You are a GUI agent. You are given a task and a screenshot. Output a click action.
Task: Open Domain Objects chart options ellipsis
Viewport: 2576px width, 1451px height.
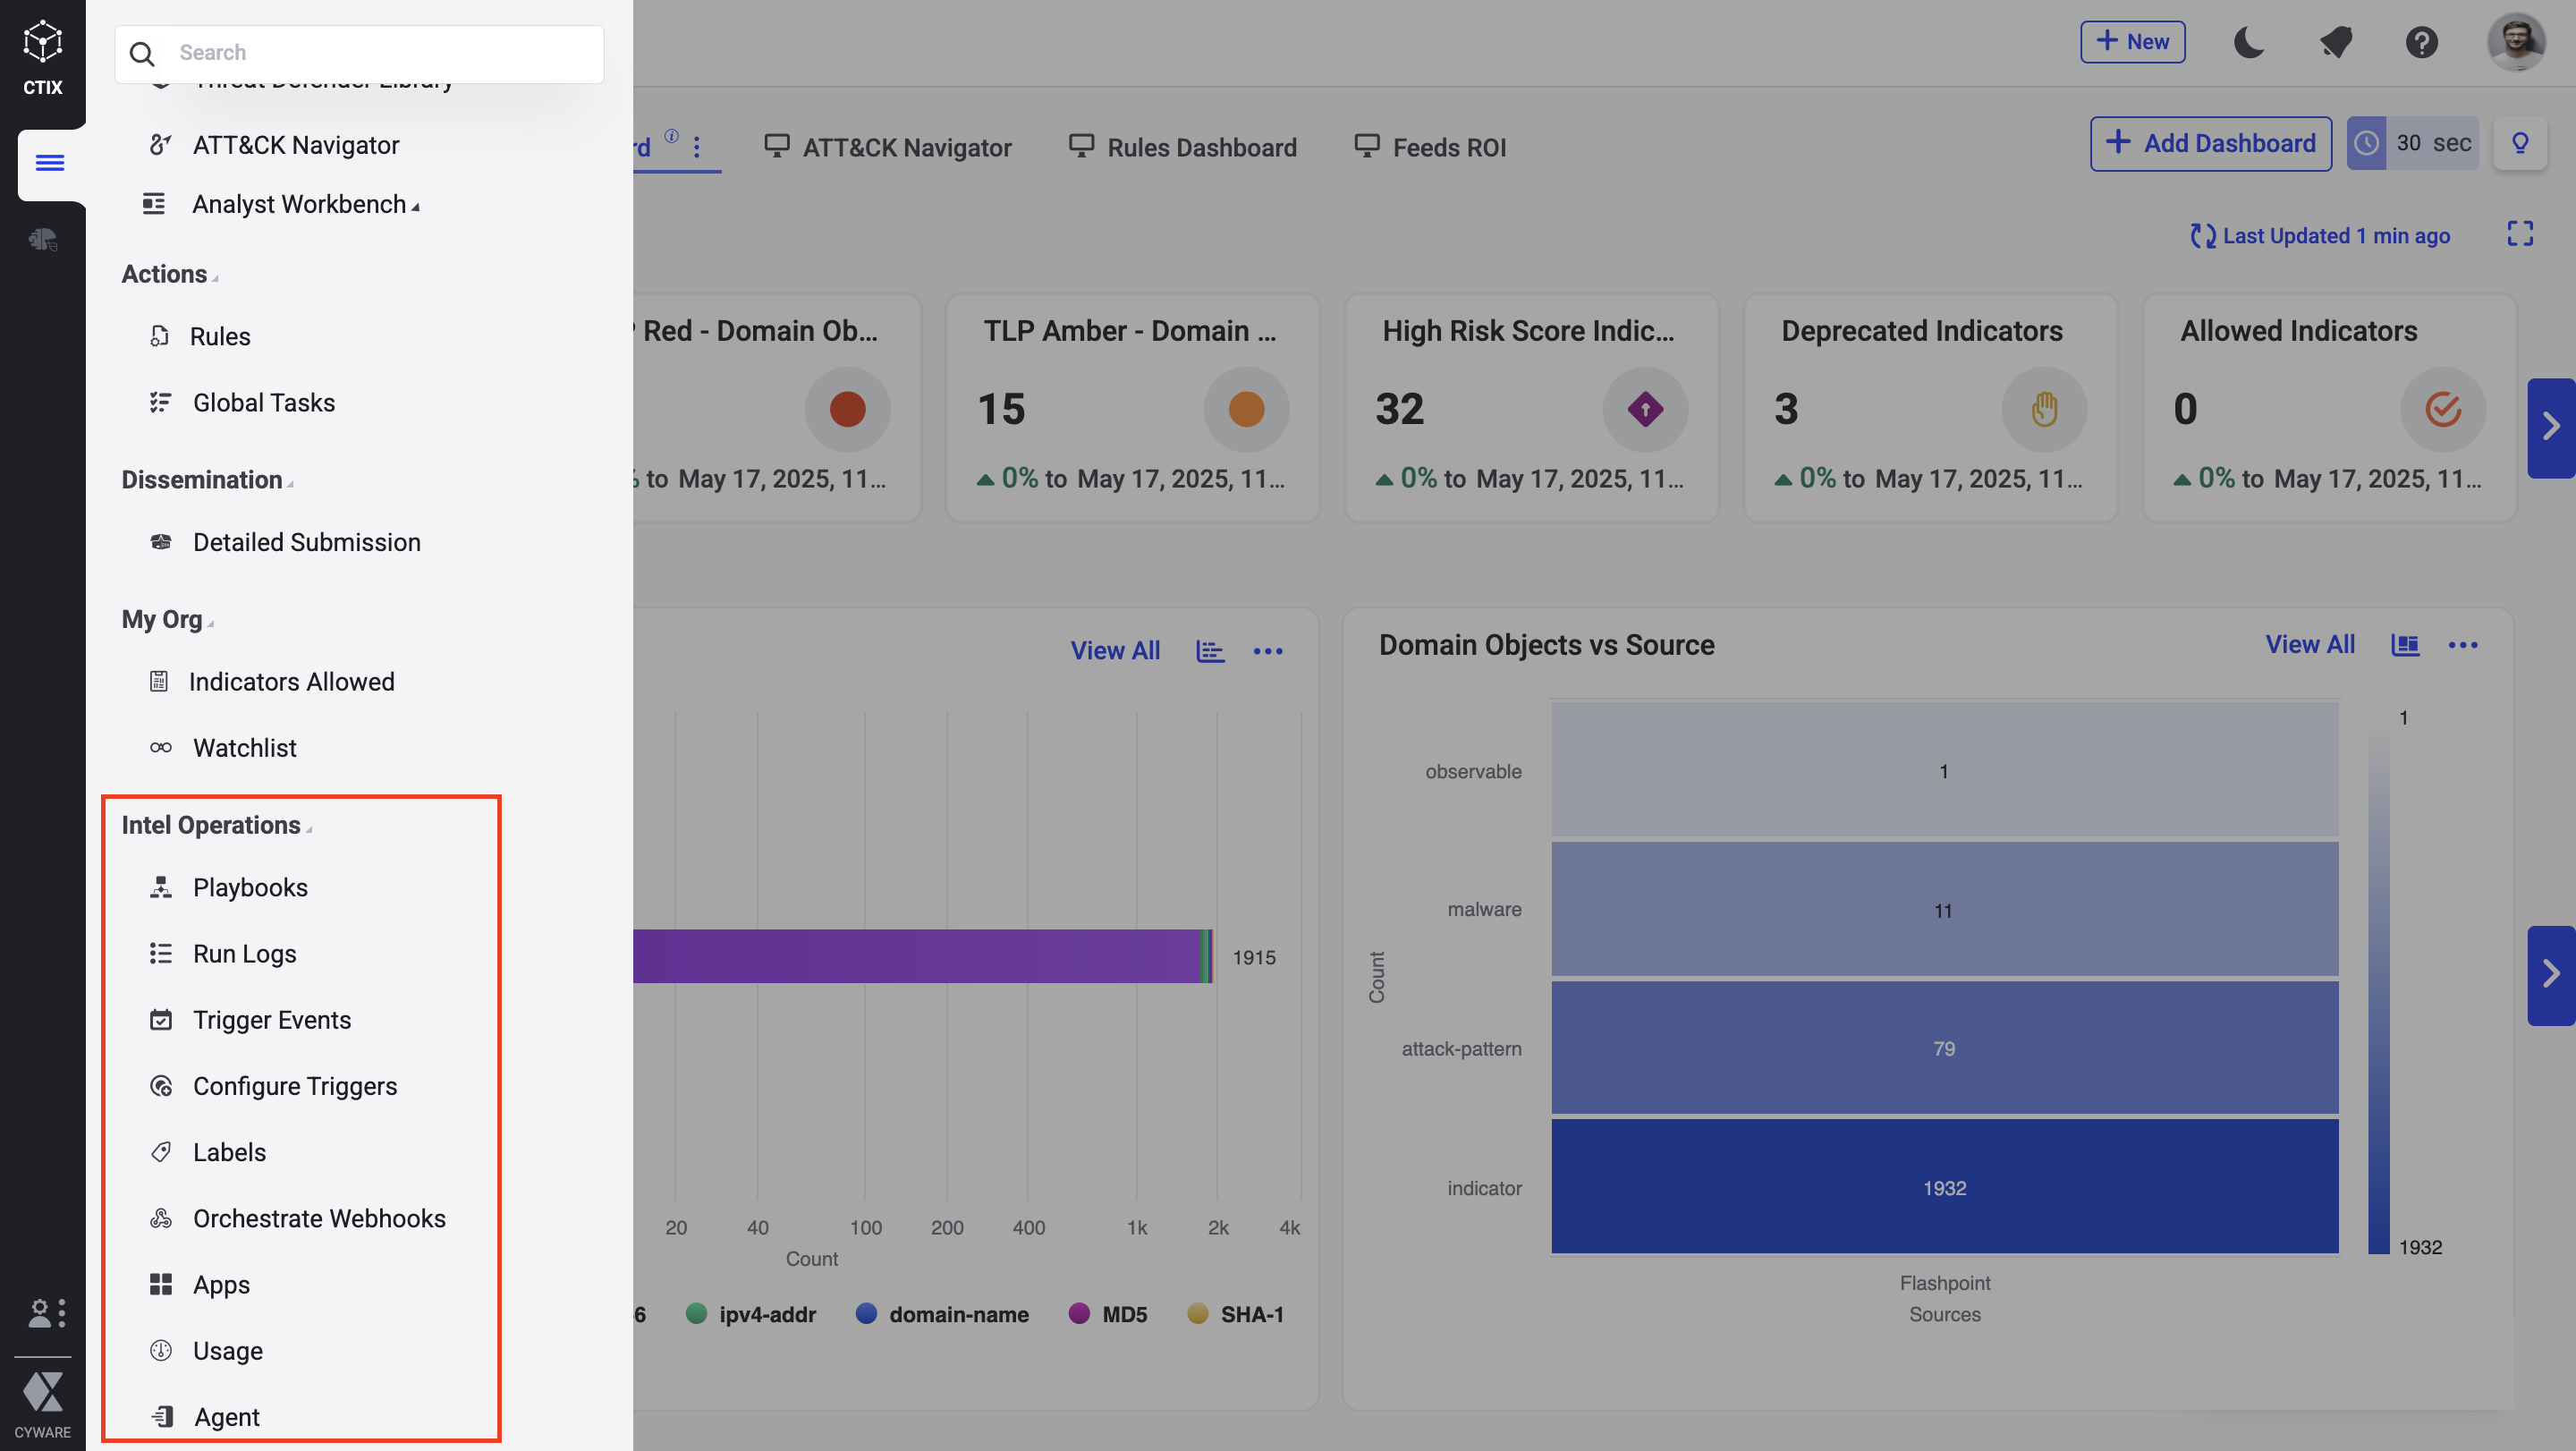coord(2462,645)
